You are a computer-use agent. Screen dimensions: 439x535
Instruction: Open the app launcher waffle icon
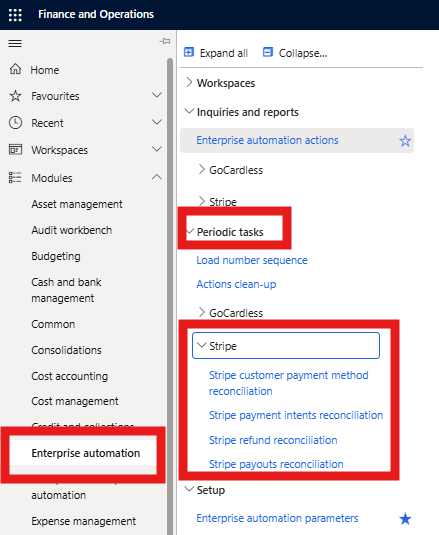pyautogui.click(x=15, y=15)
